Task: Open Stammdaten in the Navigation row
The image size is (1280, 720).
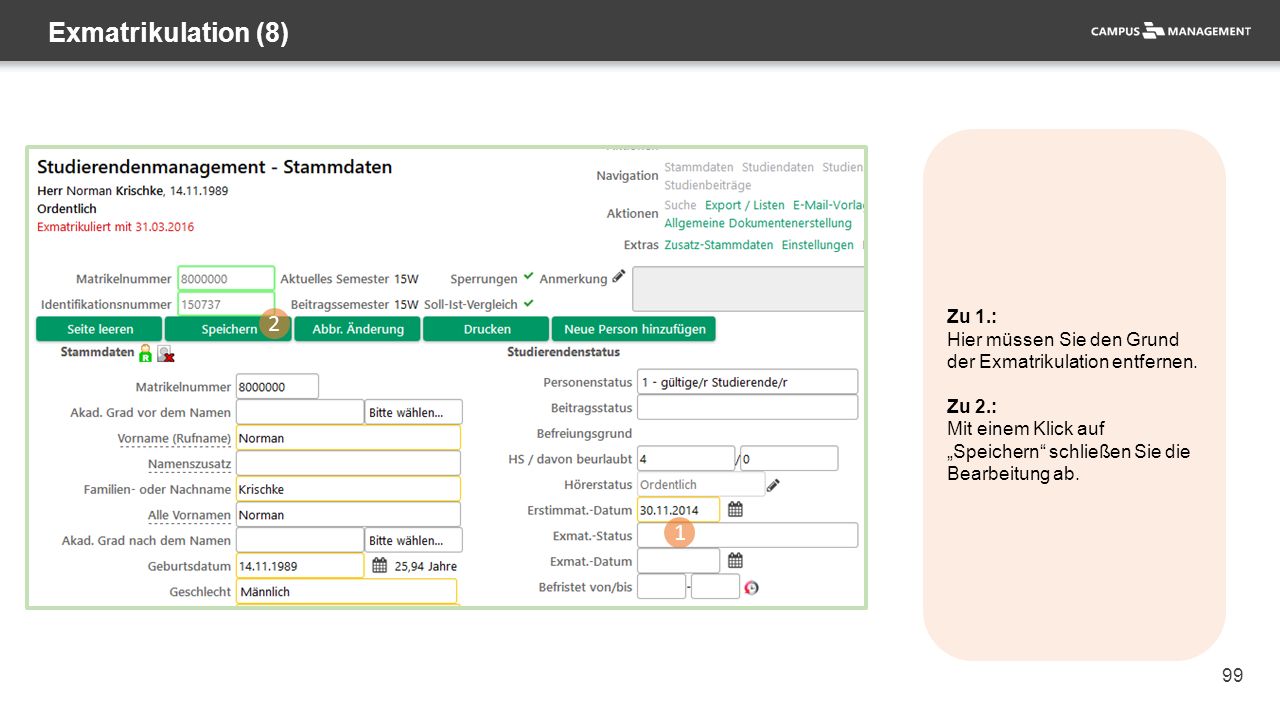Action: tap(699, 167)
